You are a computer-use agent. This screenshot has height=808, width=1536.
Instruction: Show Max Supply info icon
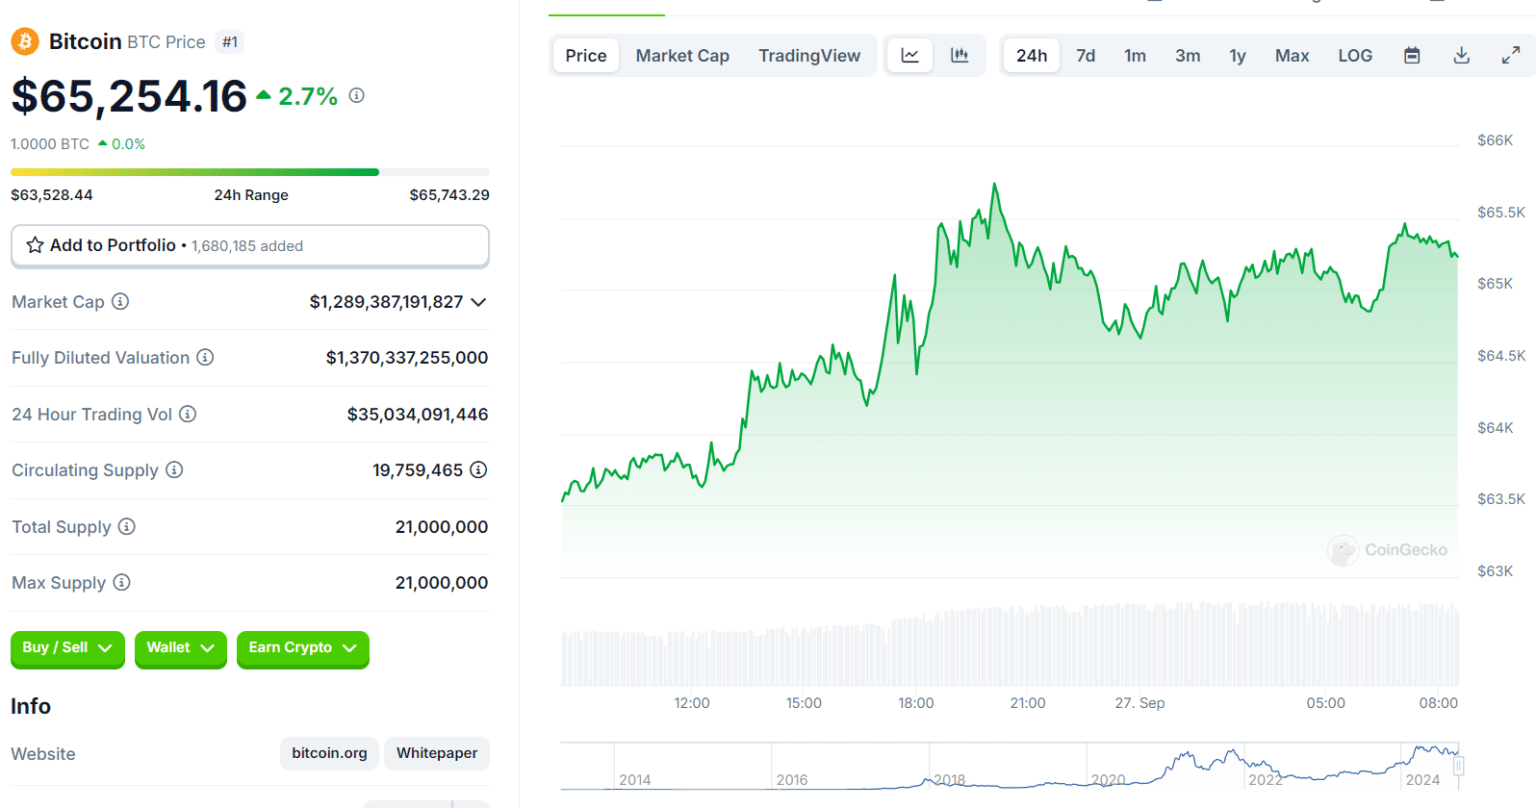click(121, 582)
